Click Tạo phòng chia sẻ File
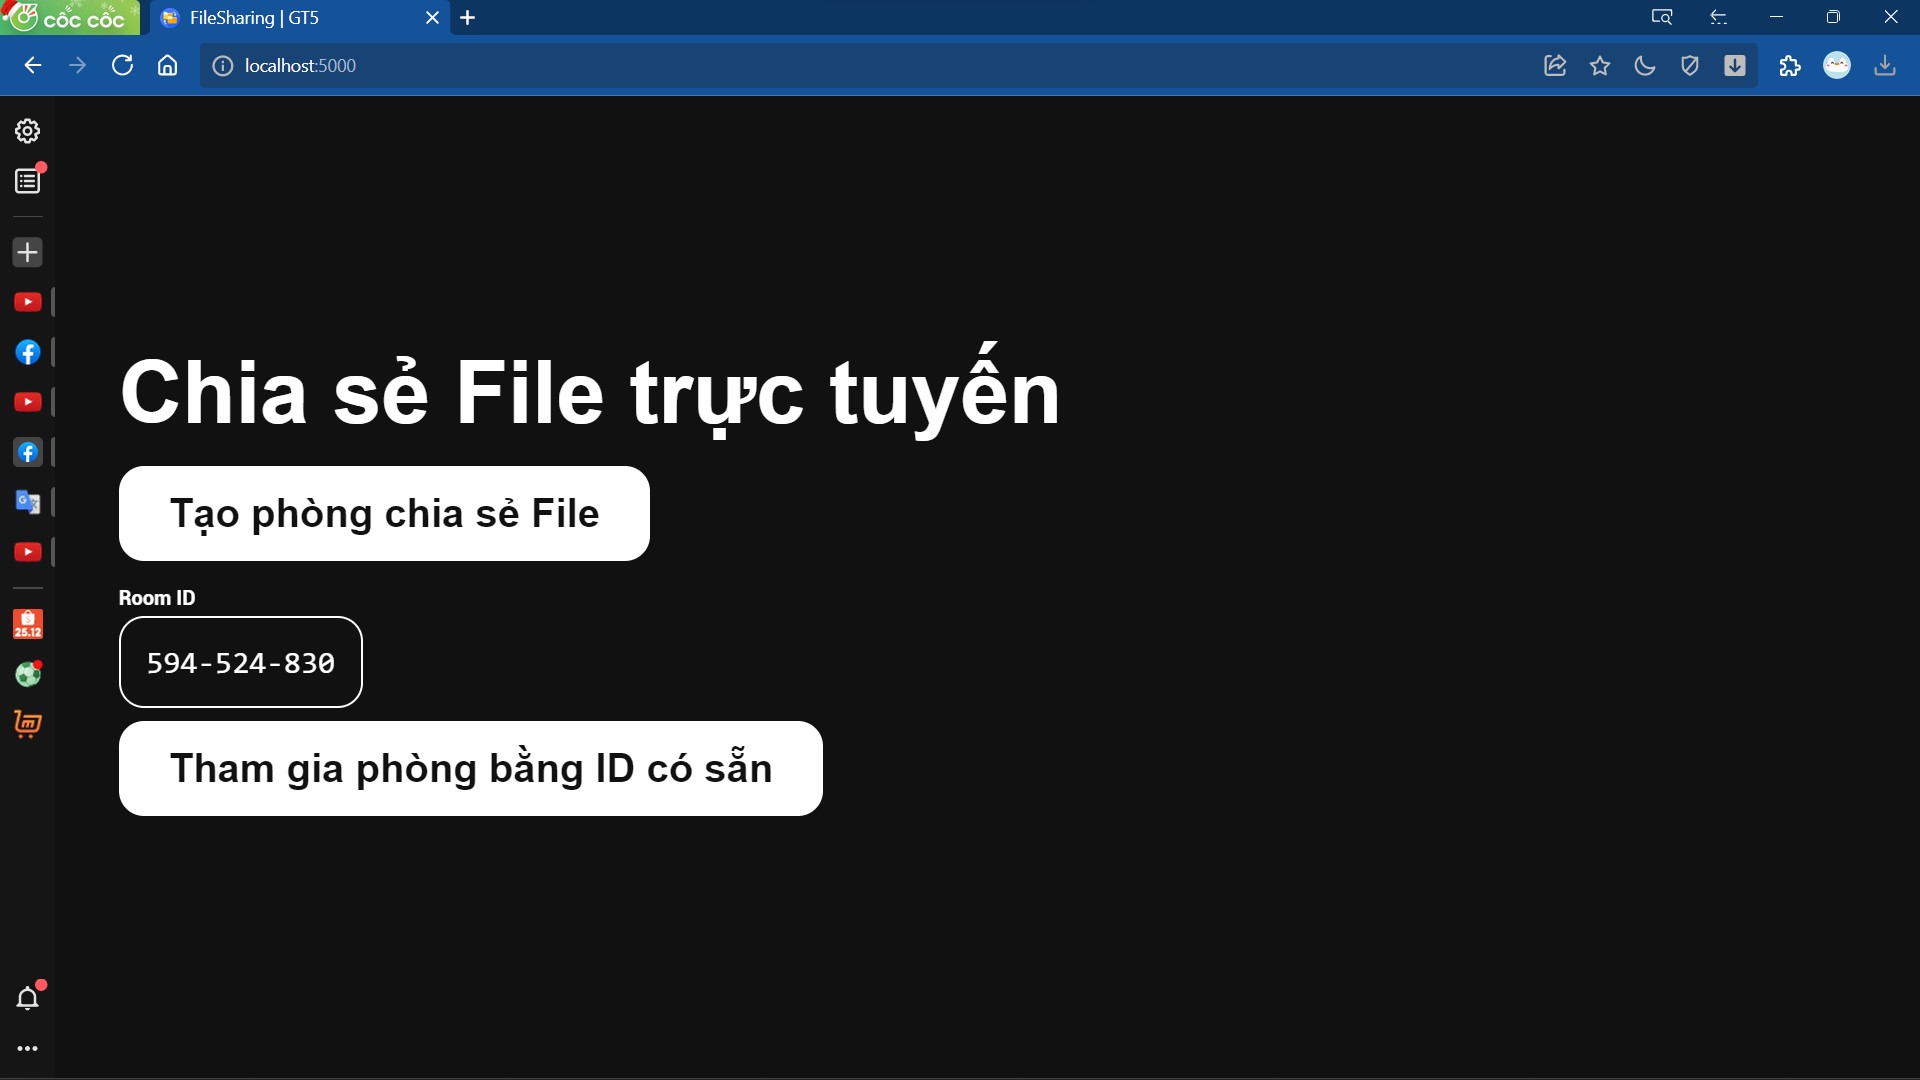 [x=384, y=513]
